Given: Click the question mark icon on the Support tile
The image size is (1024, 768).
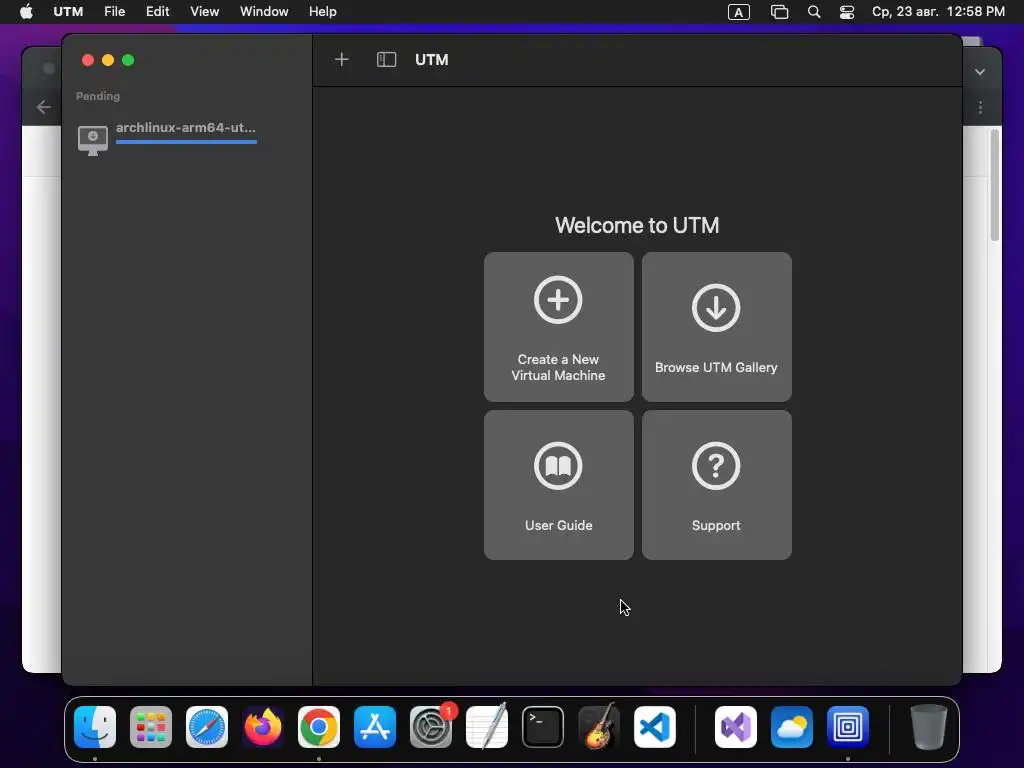Looking at the screenshot, I should (716, 466).
